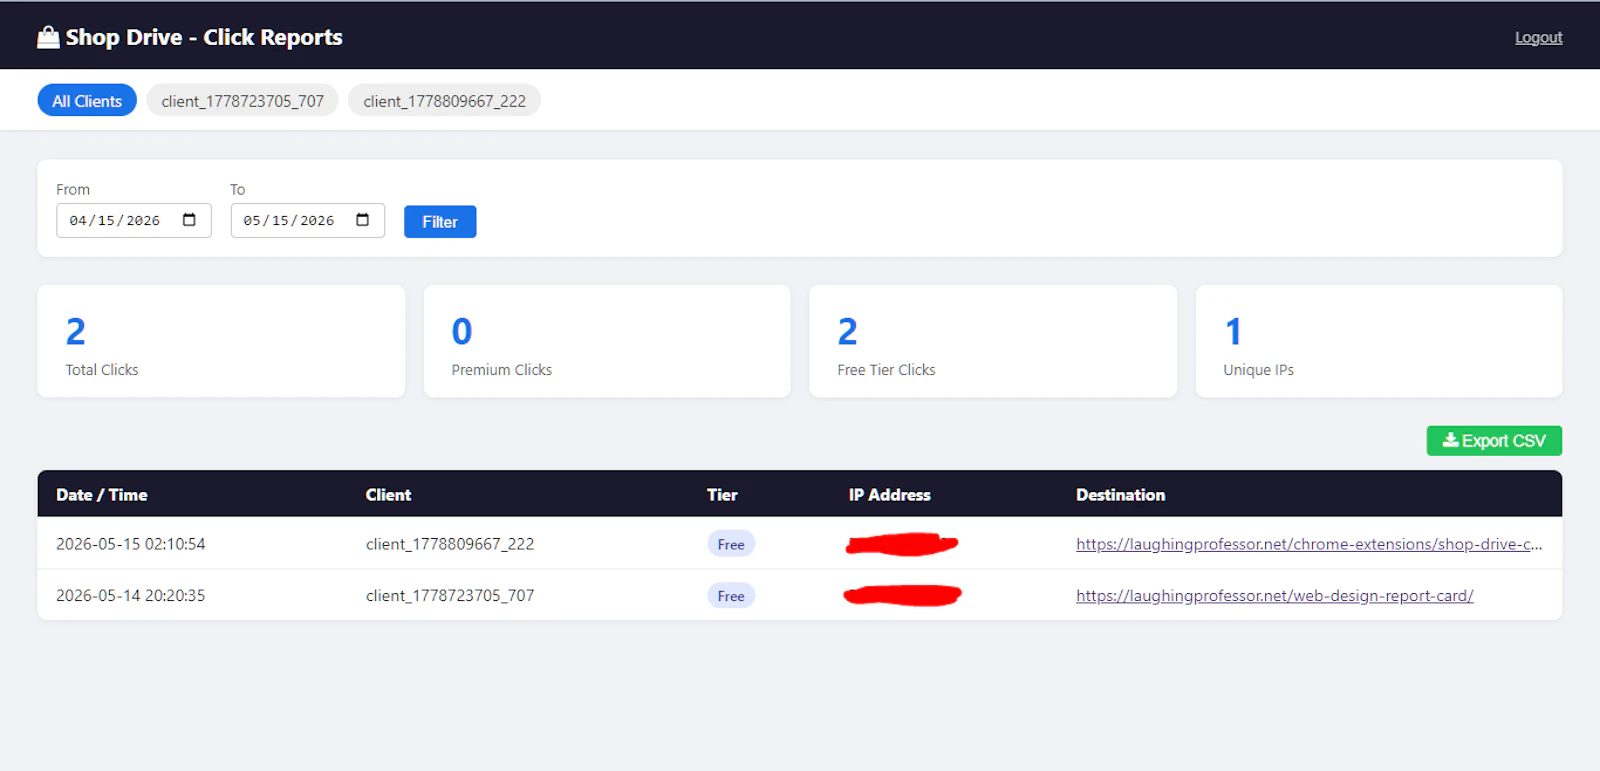Click the Filter button
This screenshot has height=771, width=1600.
(440, 222)
